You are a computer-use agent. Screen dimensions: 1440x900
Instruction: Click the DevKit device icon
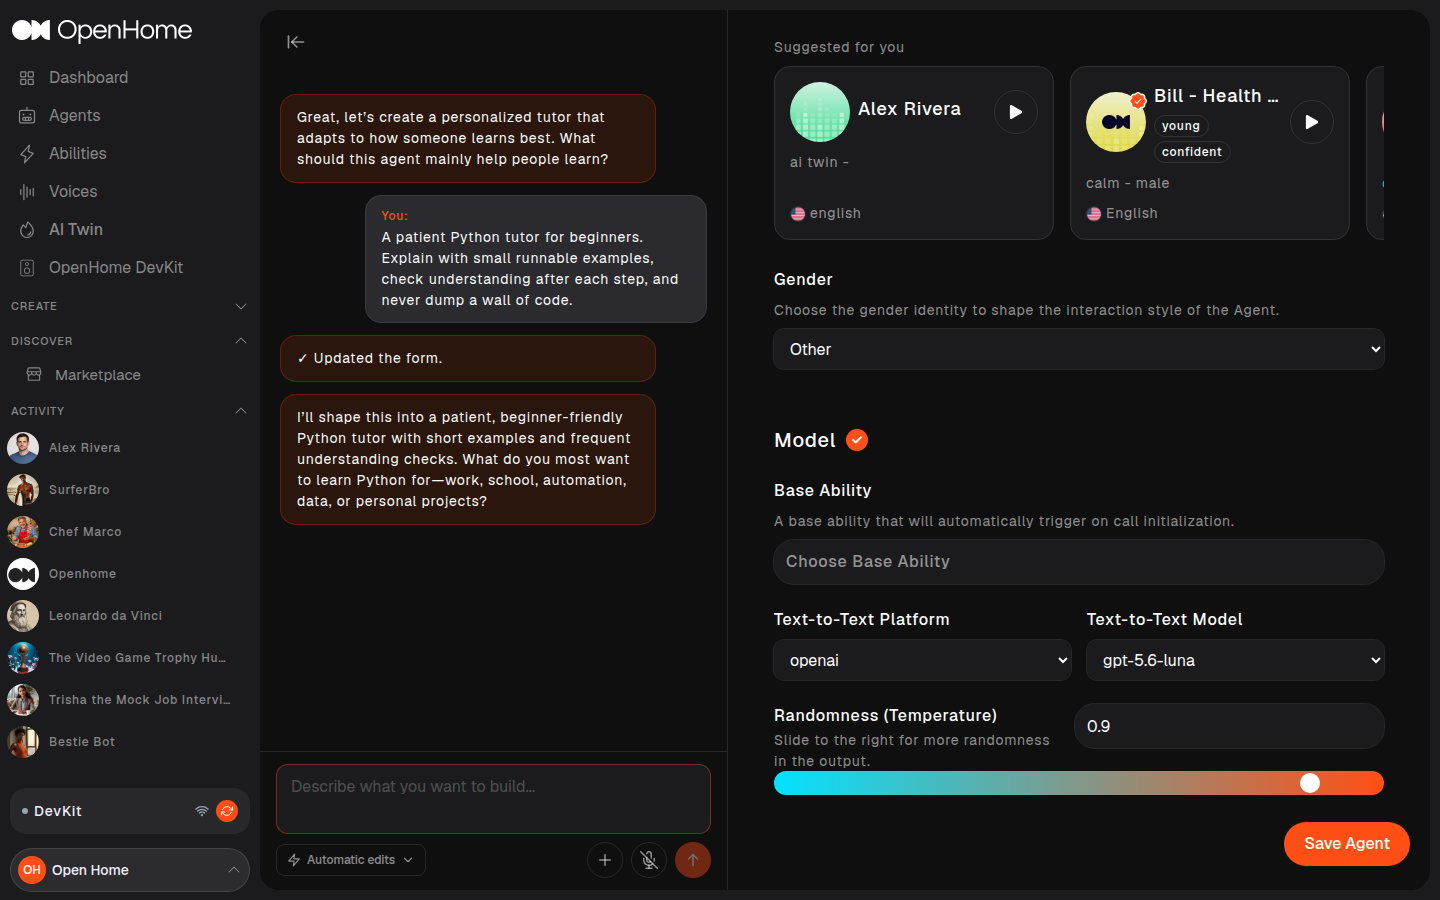[27, 268]
